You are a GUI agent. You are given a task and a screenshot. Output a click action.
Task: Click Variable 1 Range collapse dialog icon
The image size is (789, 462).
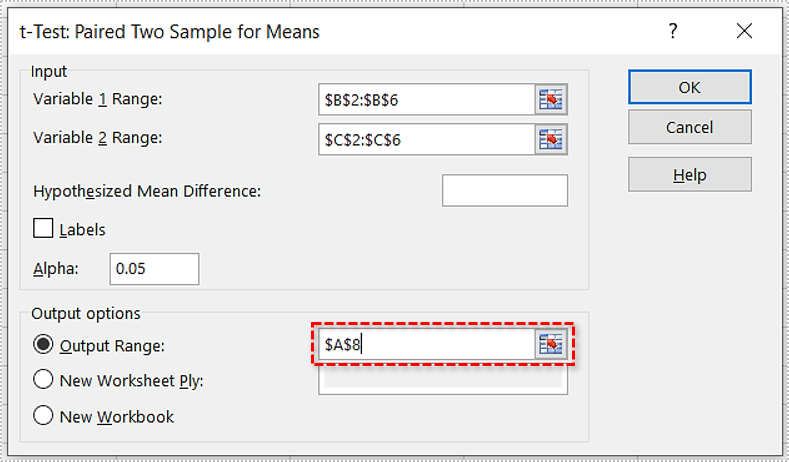pos(551,100)
